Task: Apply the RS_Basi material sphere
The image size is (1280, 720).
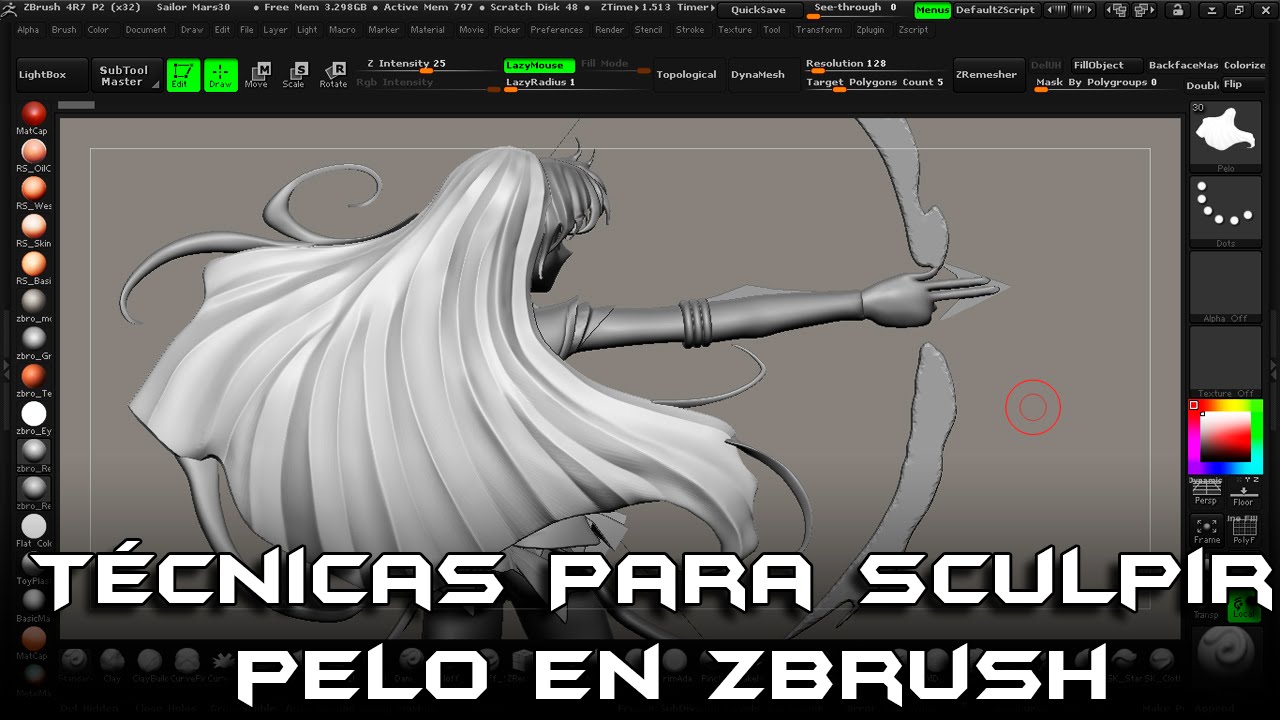Action: pyautogui.click(x=34, y=263)
